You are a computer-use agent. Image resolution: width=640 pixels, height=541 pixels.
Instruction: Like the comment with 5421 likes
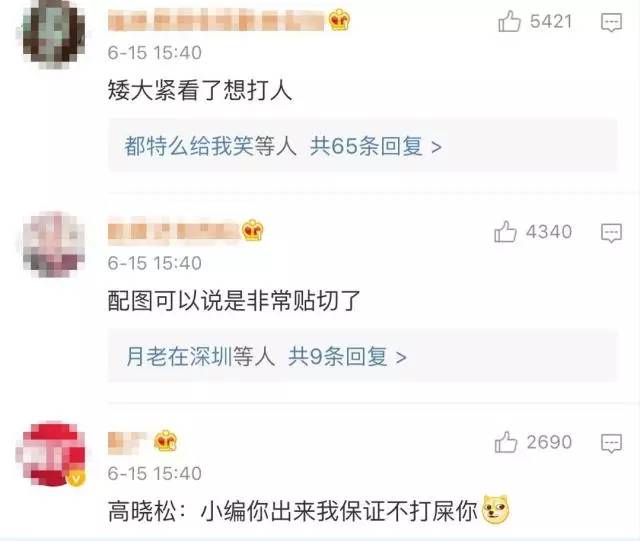[509, 21]
